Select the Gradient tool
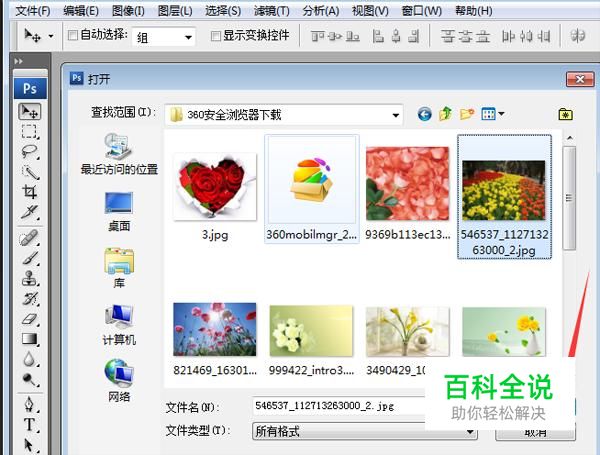 [x=29, y=339]
